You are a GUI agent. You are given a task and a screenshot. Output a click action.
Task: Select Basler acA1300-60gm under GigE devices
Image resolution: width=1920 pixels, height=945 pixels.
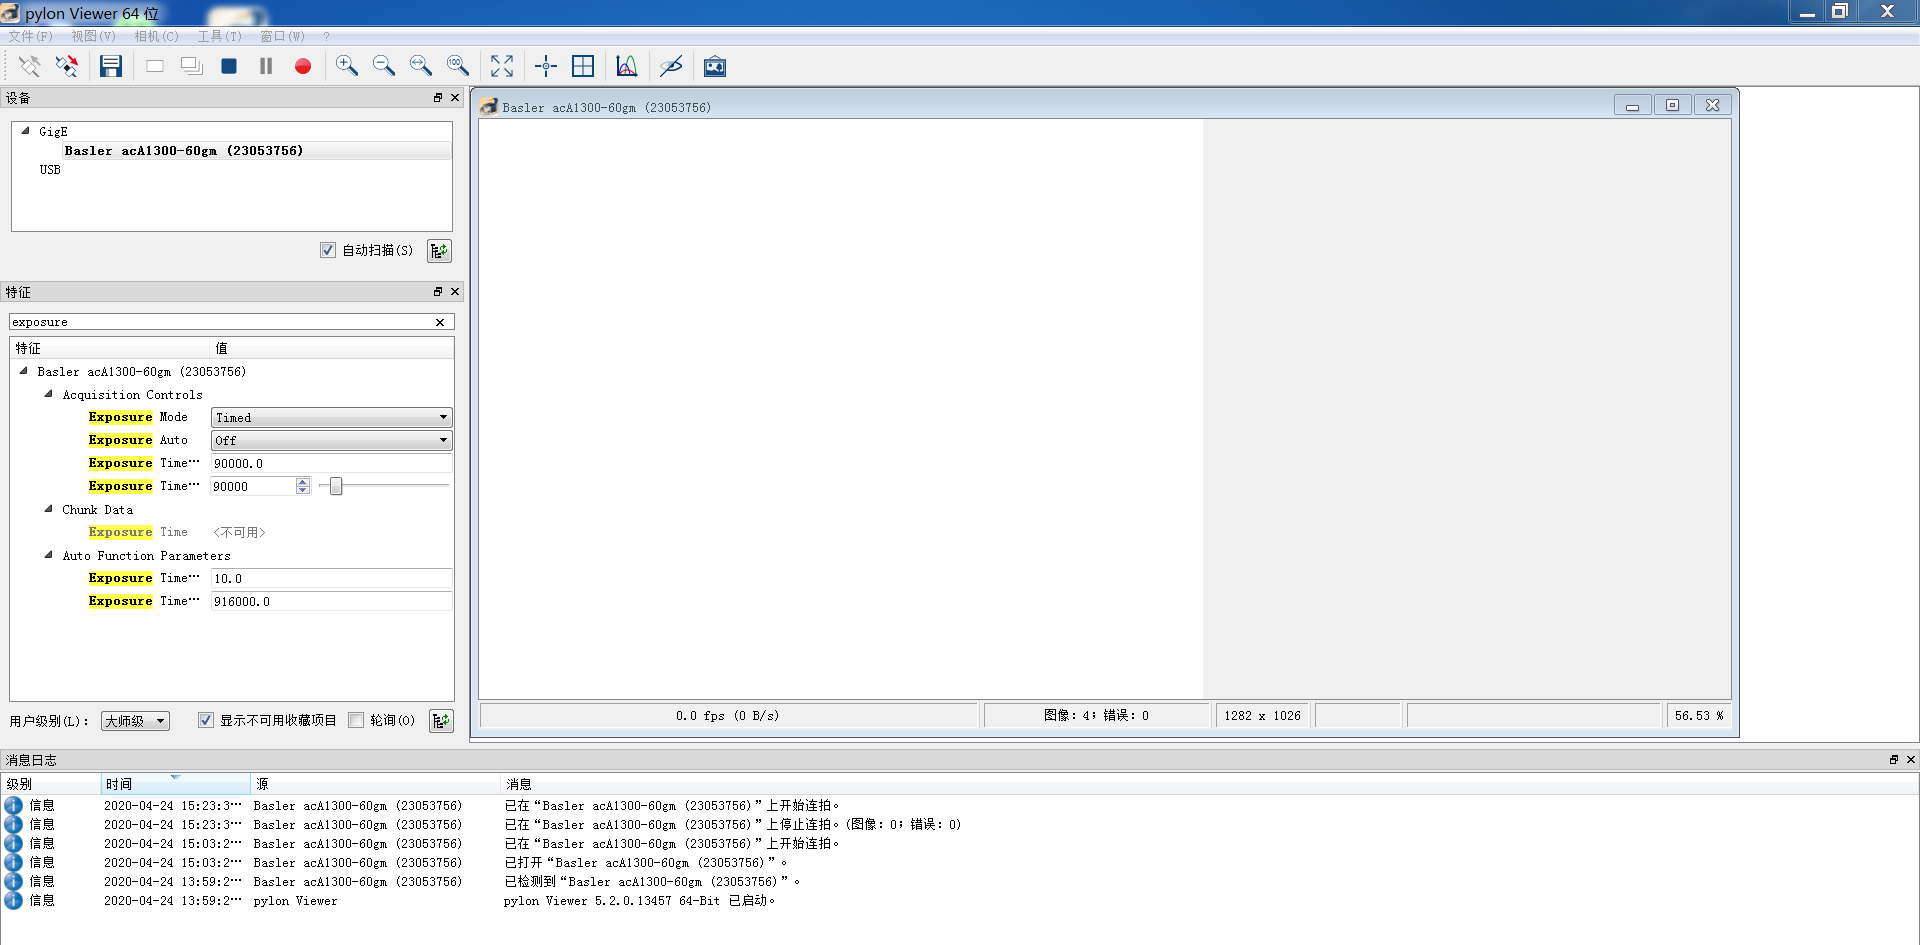(184, 150)
